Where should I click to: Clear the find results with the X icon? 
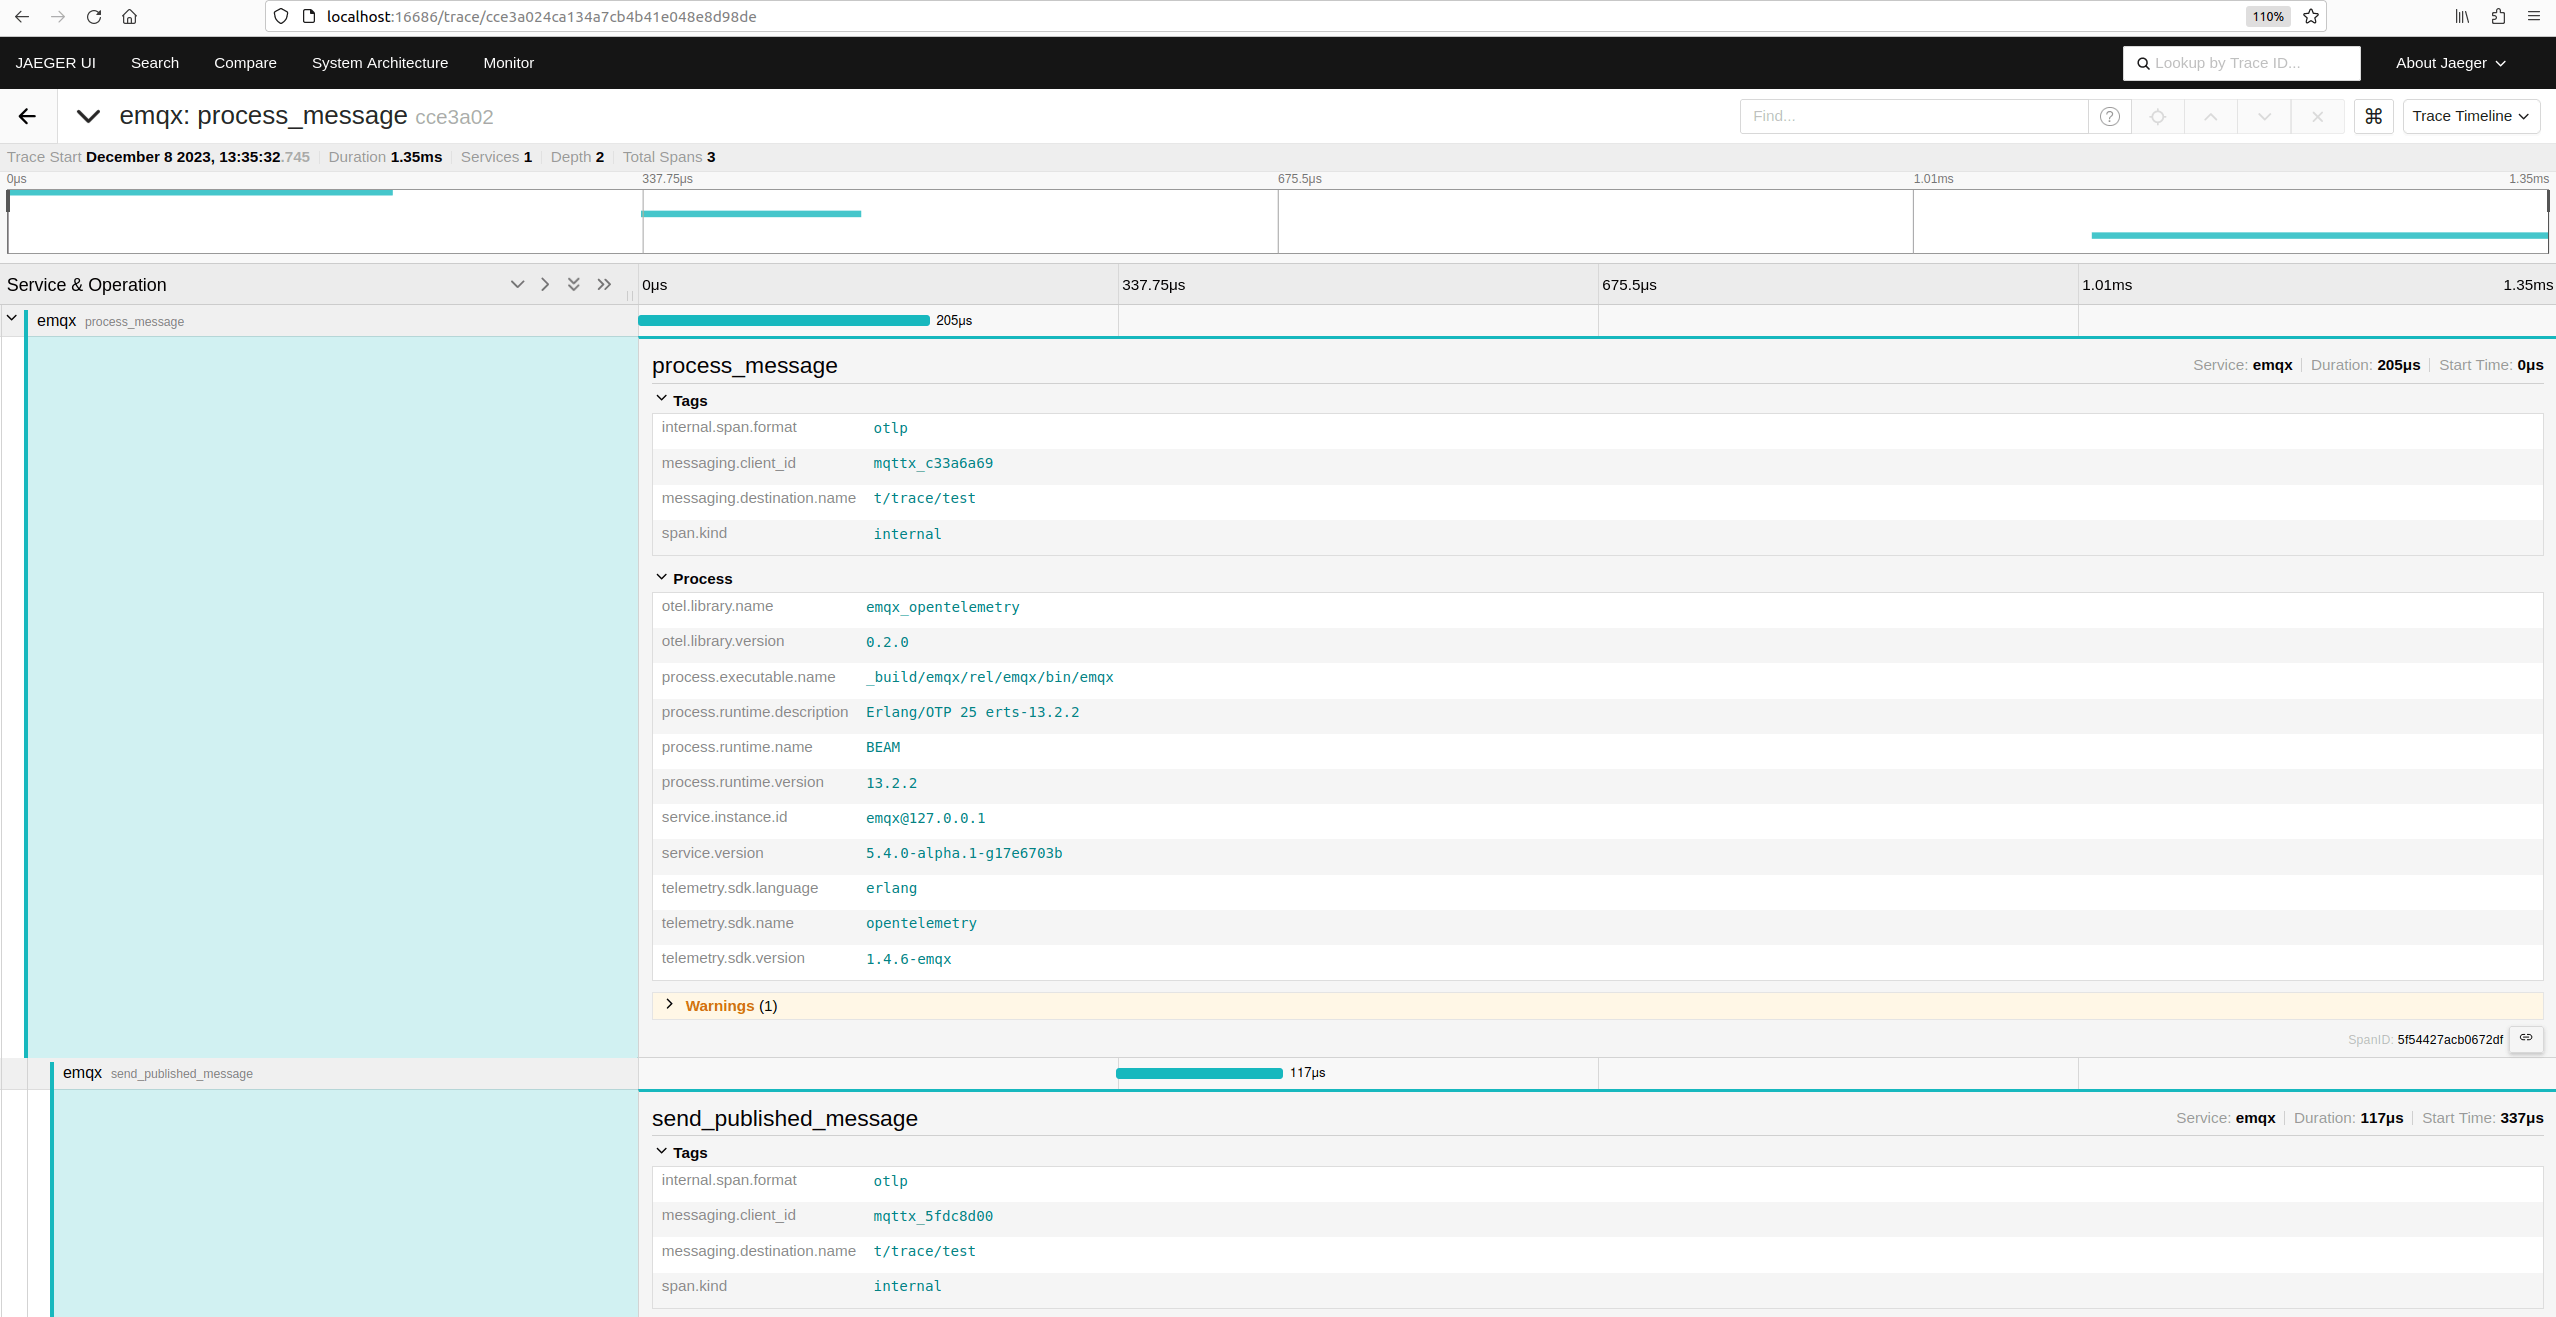(x=2317, y=116)
